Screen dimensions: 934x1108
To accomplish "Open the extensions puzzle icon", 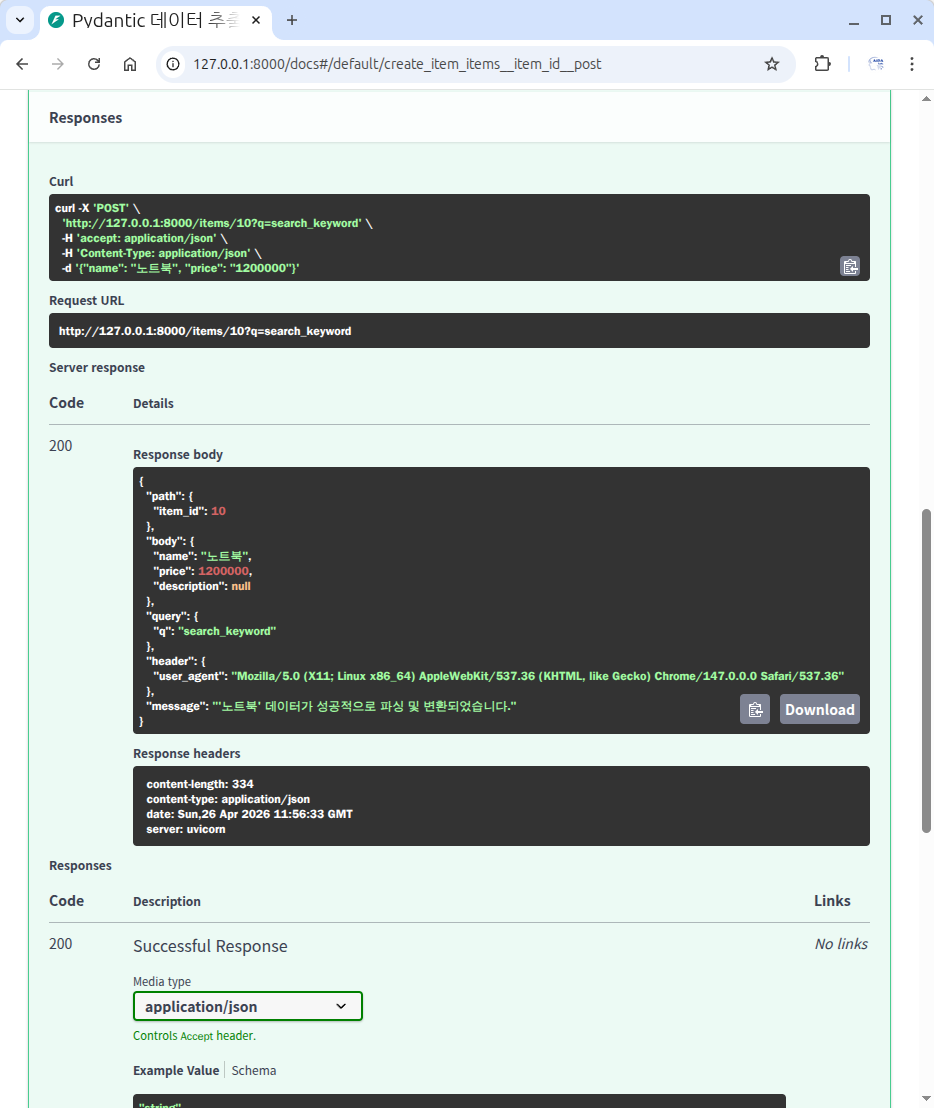I will pyautogui.click(x=822, y=64).
